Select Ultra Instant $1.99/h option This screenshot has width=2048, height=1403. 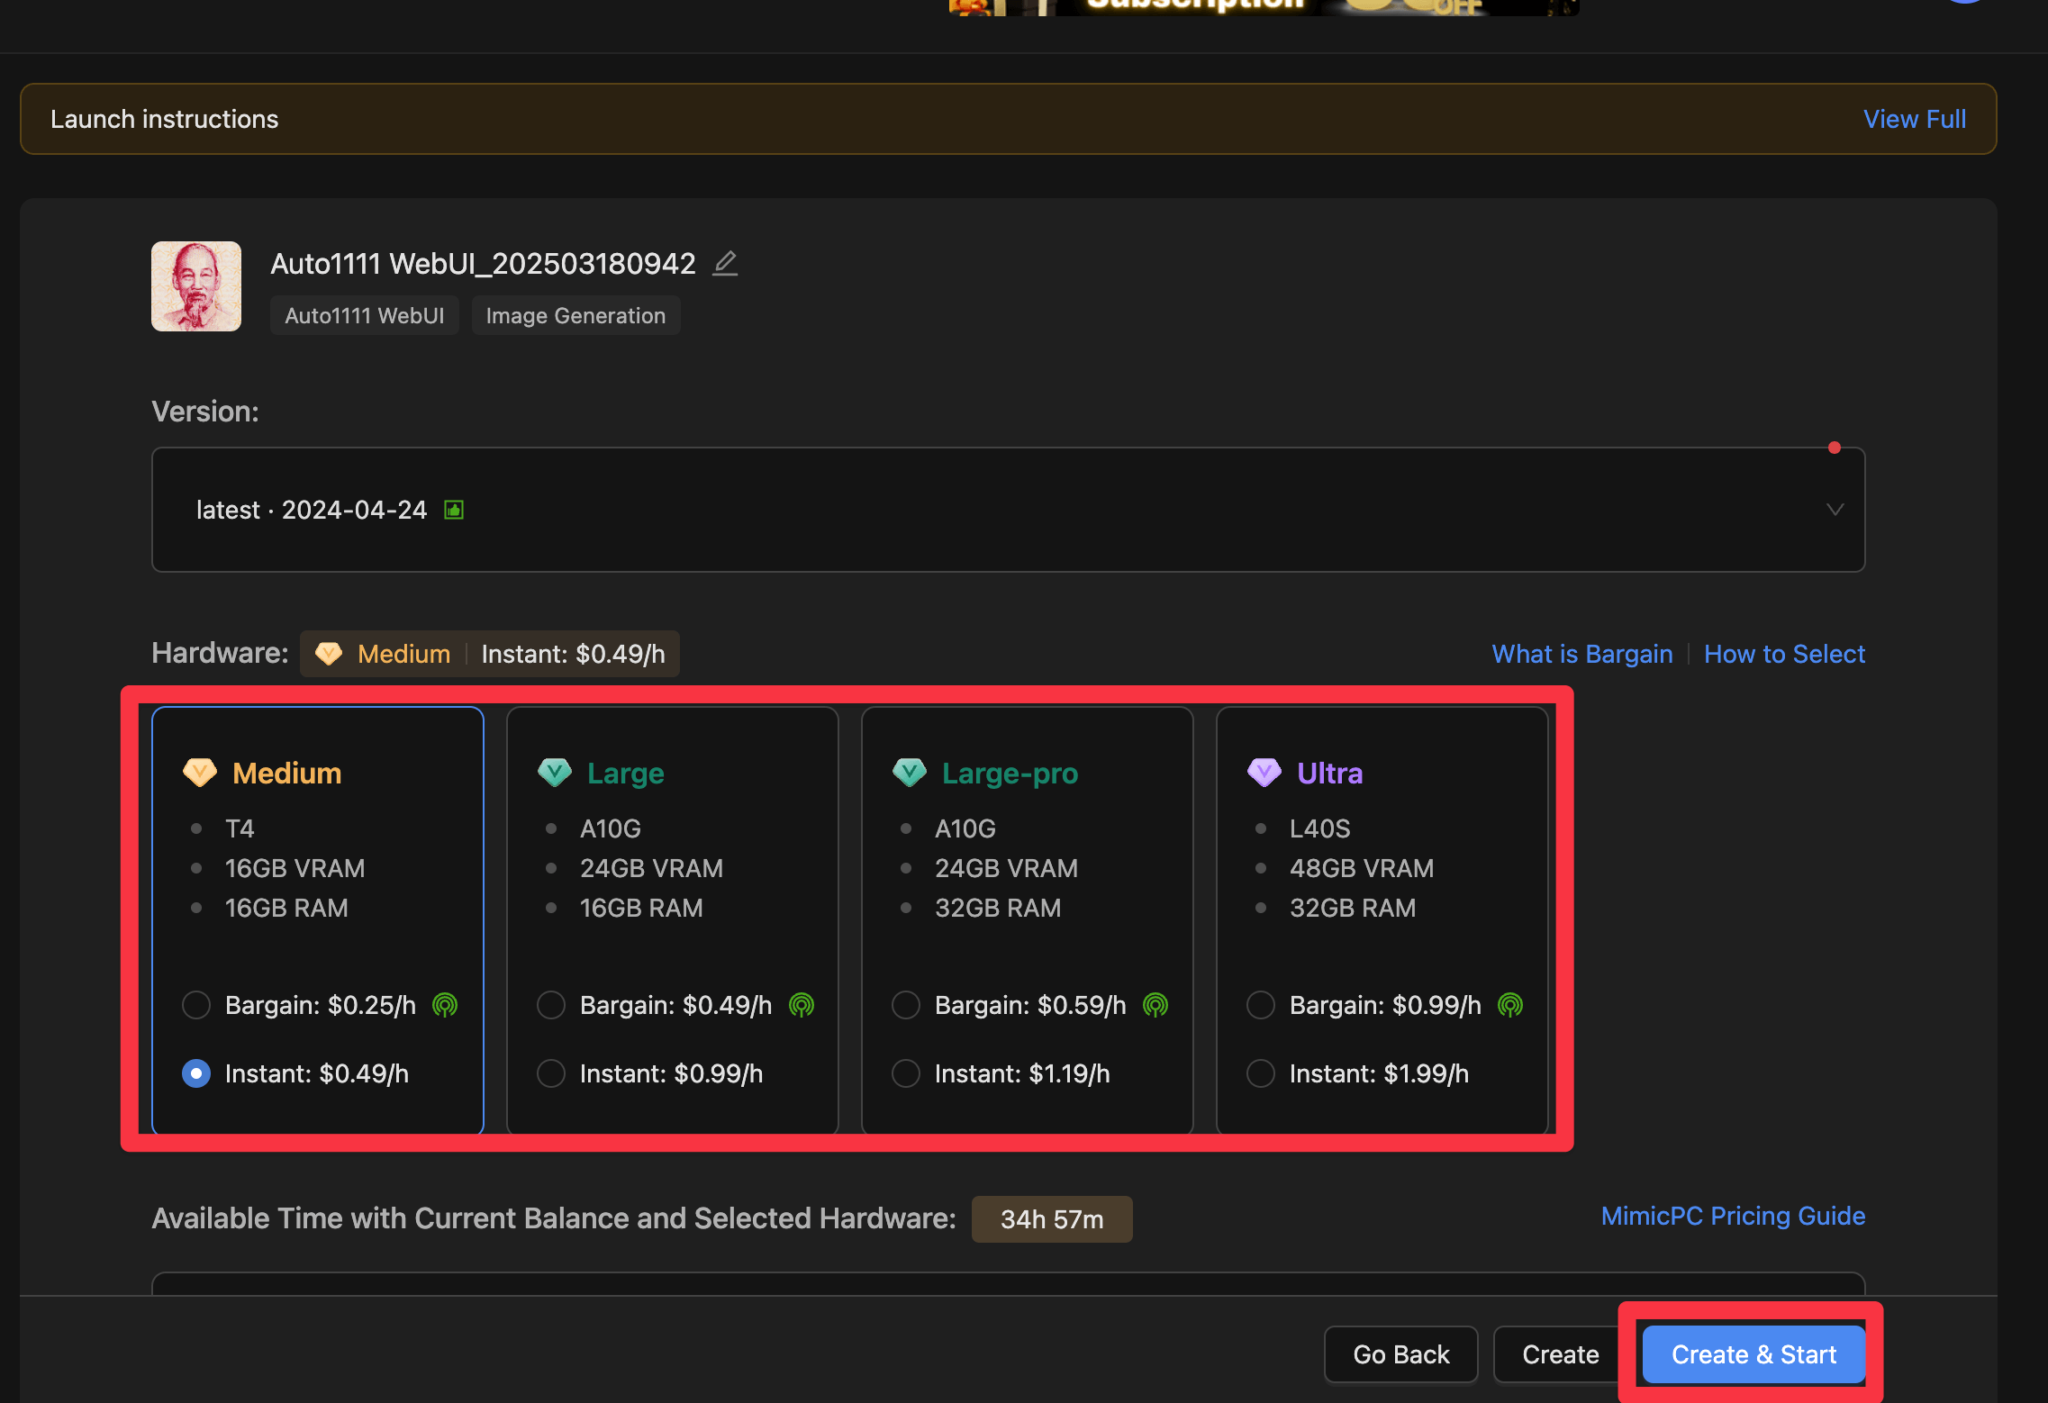1261,1074
